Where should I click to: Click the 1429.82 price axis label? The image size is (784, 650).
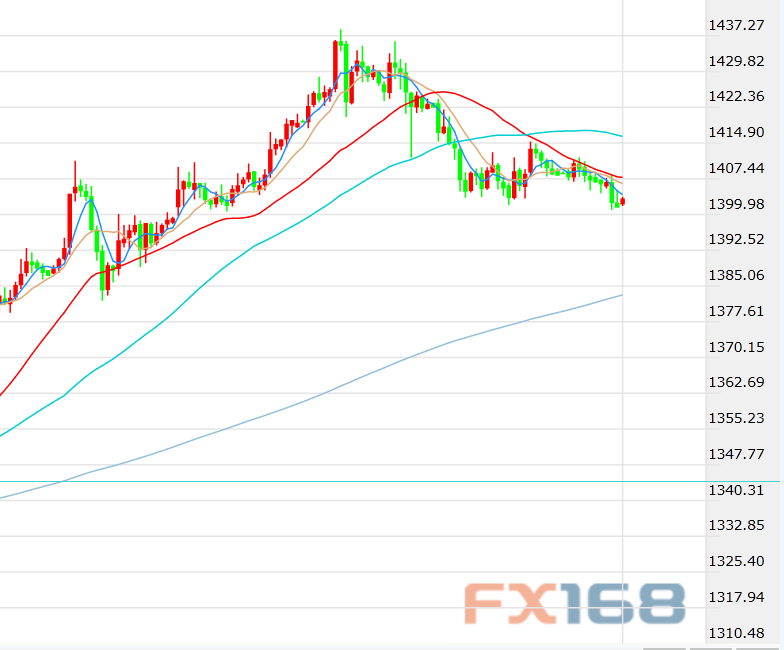click(735, 61)
